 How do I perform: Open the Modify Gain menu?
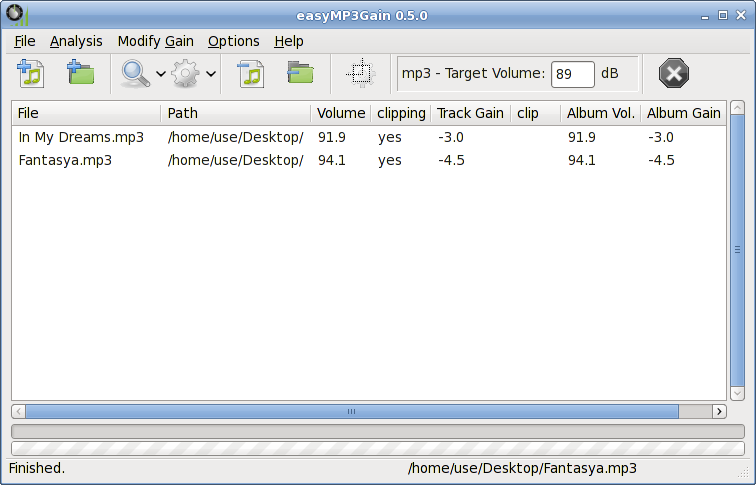[156, 41]
